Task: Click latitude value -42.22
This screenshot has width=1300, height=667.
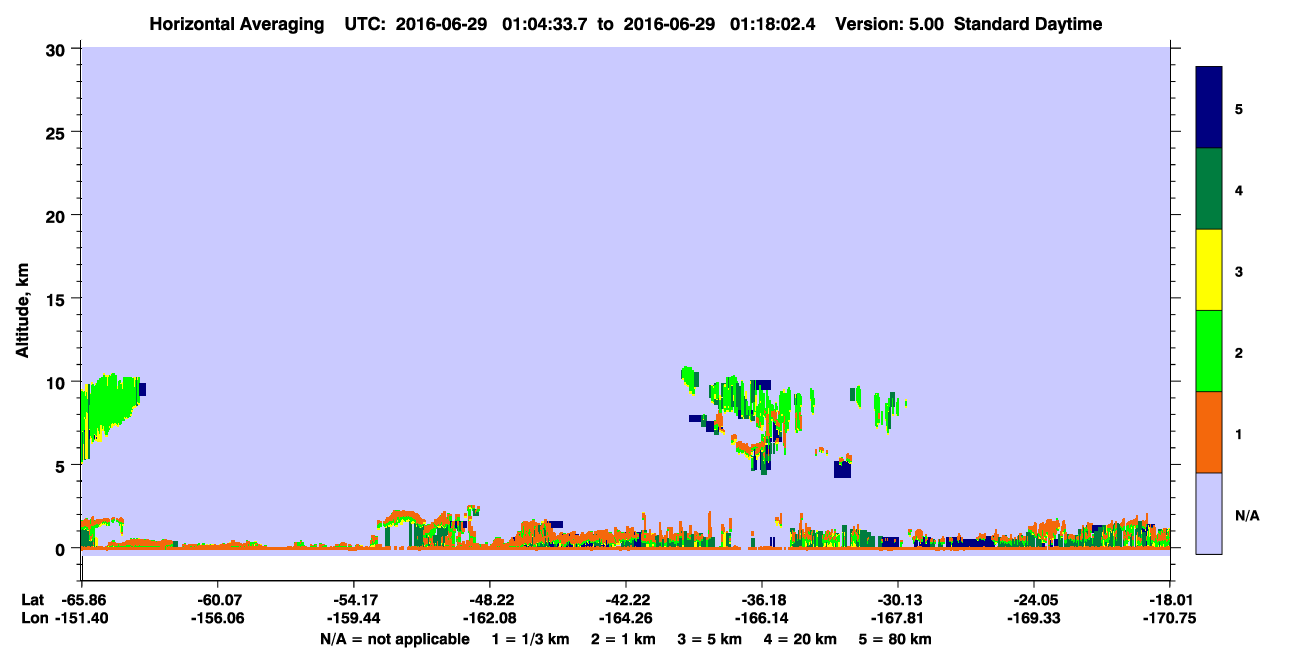Action: [x=626, y=600]
